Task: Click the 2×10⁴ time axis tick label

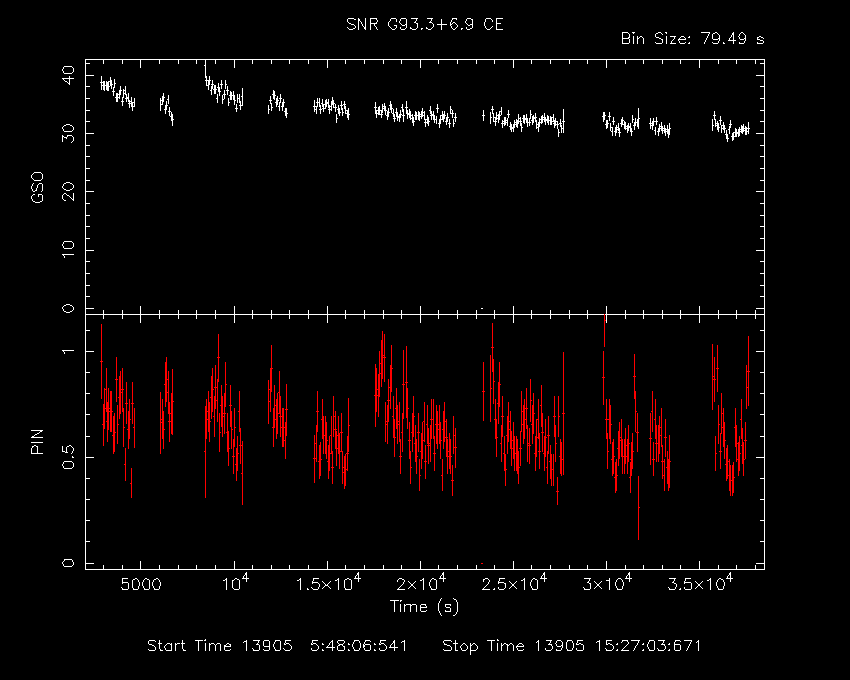Action: 421,582
